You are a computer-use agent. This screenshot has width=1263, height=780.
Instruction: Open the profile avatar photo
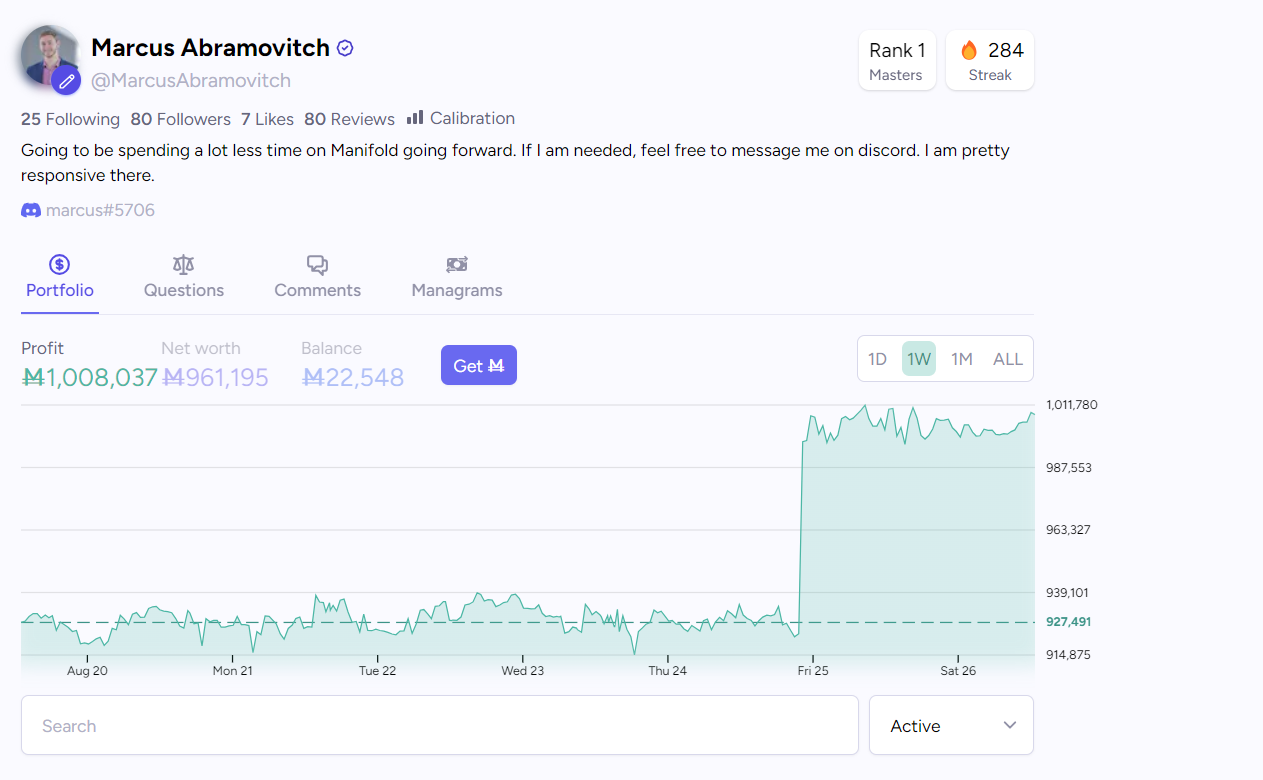pos(50,56)
